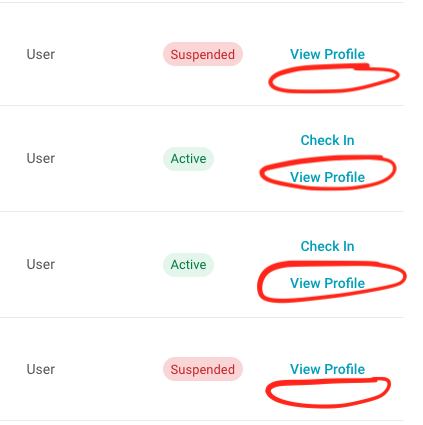The height and width of the screenshot is (425, 423).
Task: Select the User role text beside first Active badge
Action: (41, 158)
